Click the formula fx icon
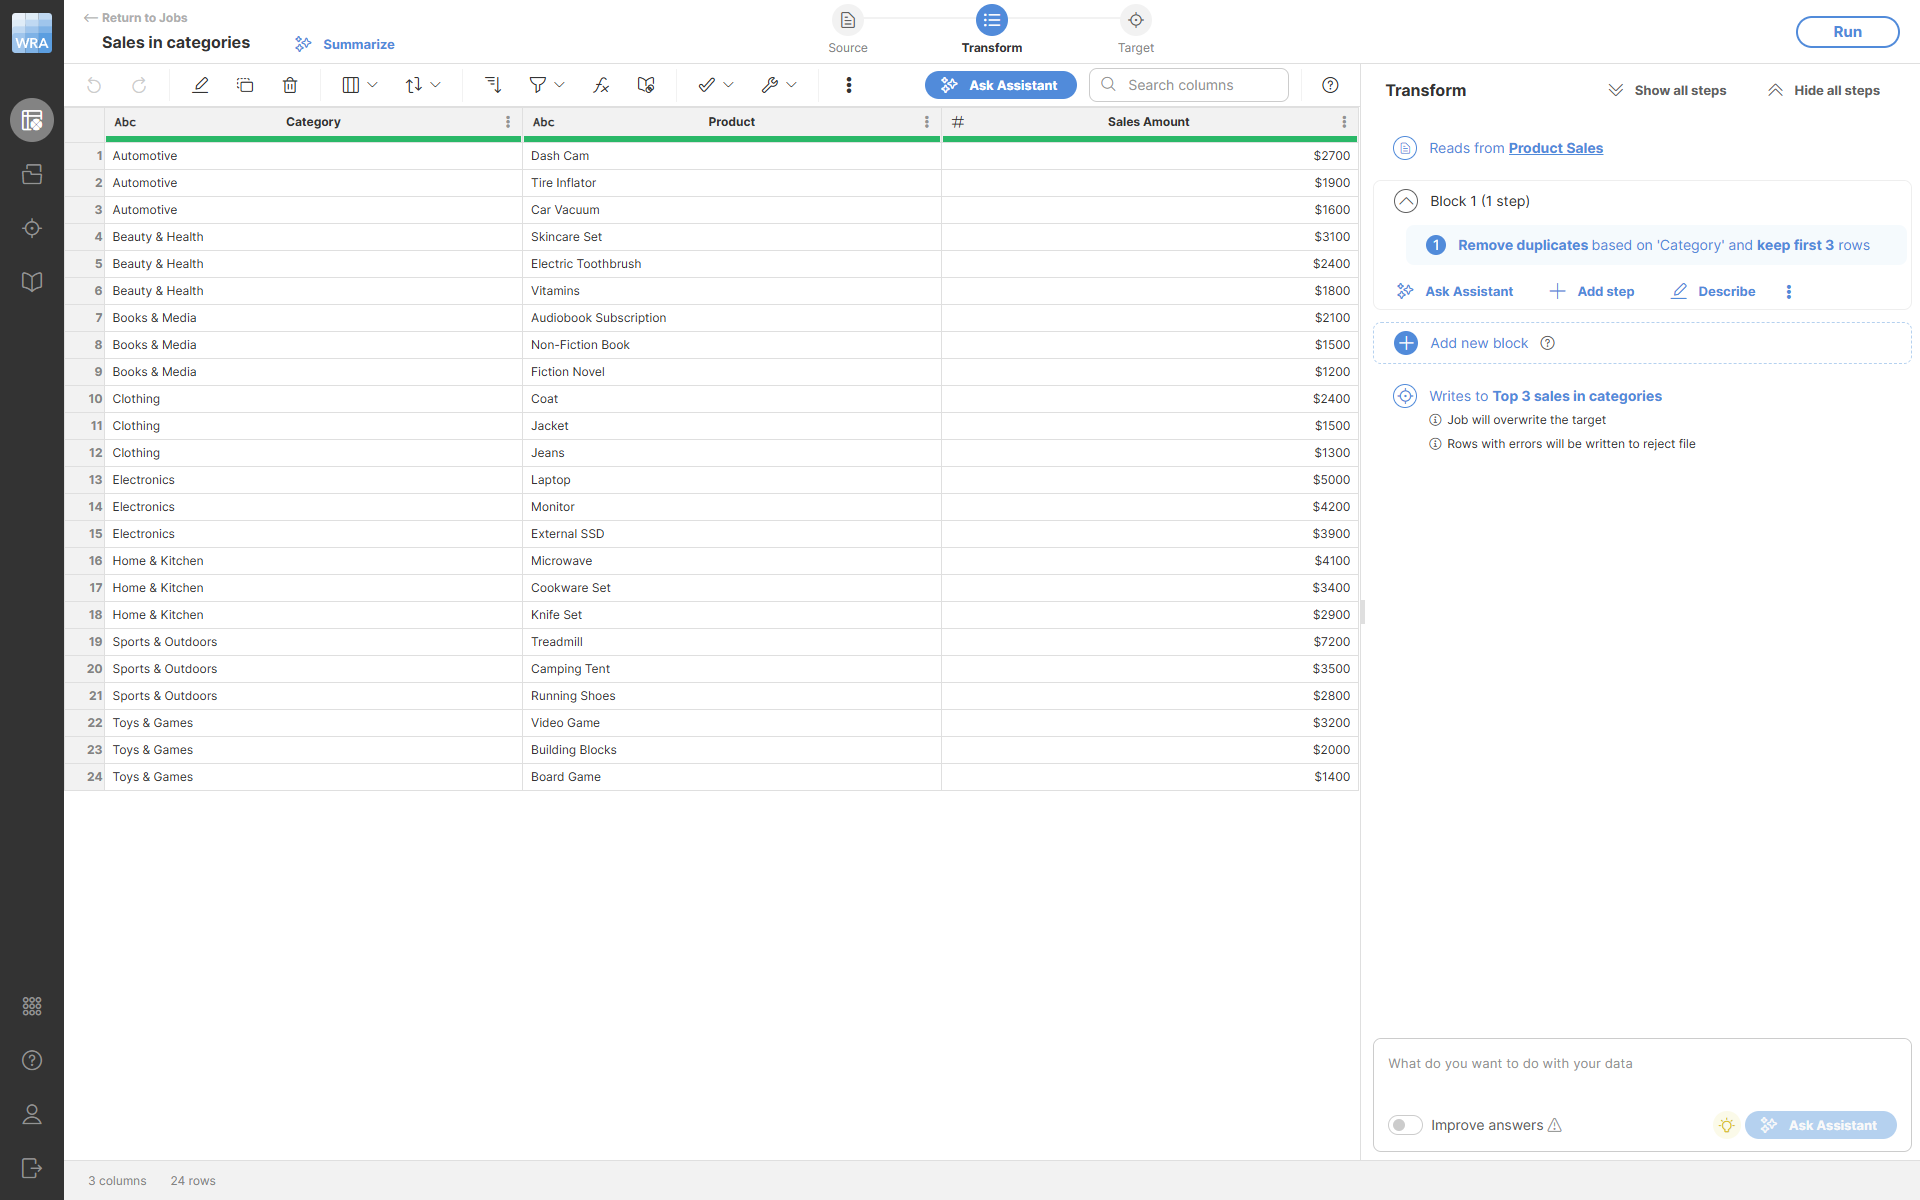The height and width of the screenshot is (1200, 1920). 601,85
